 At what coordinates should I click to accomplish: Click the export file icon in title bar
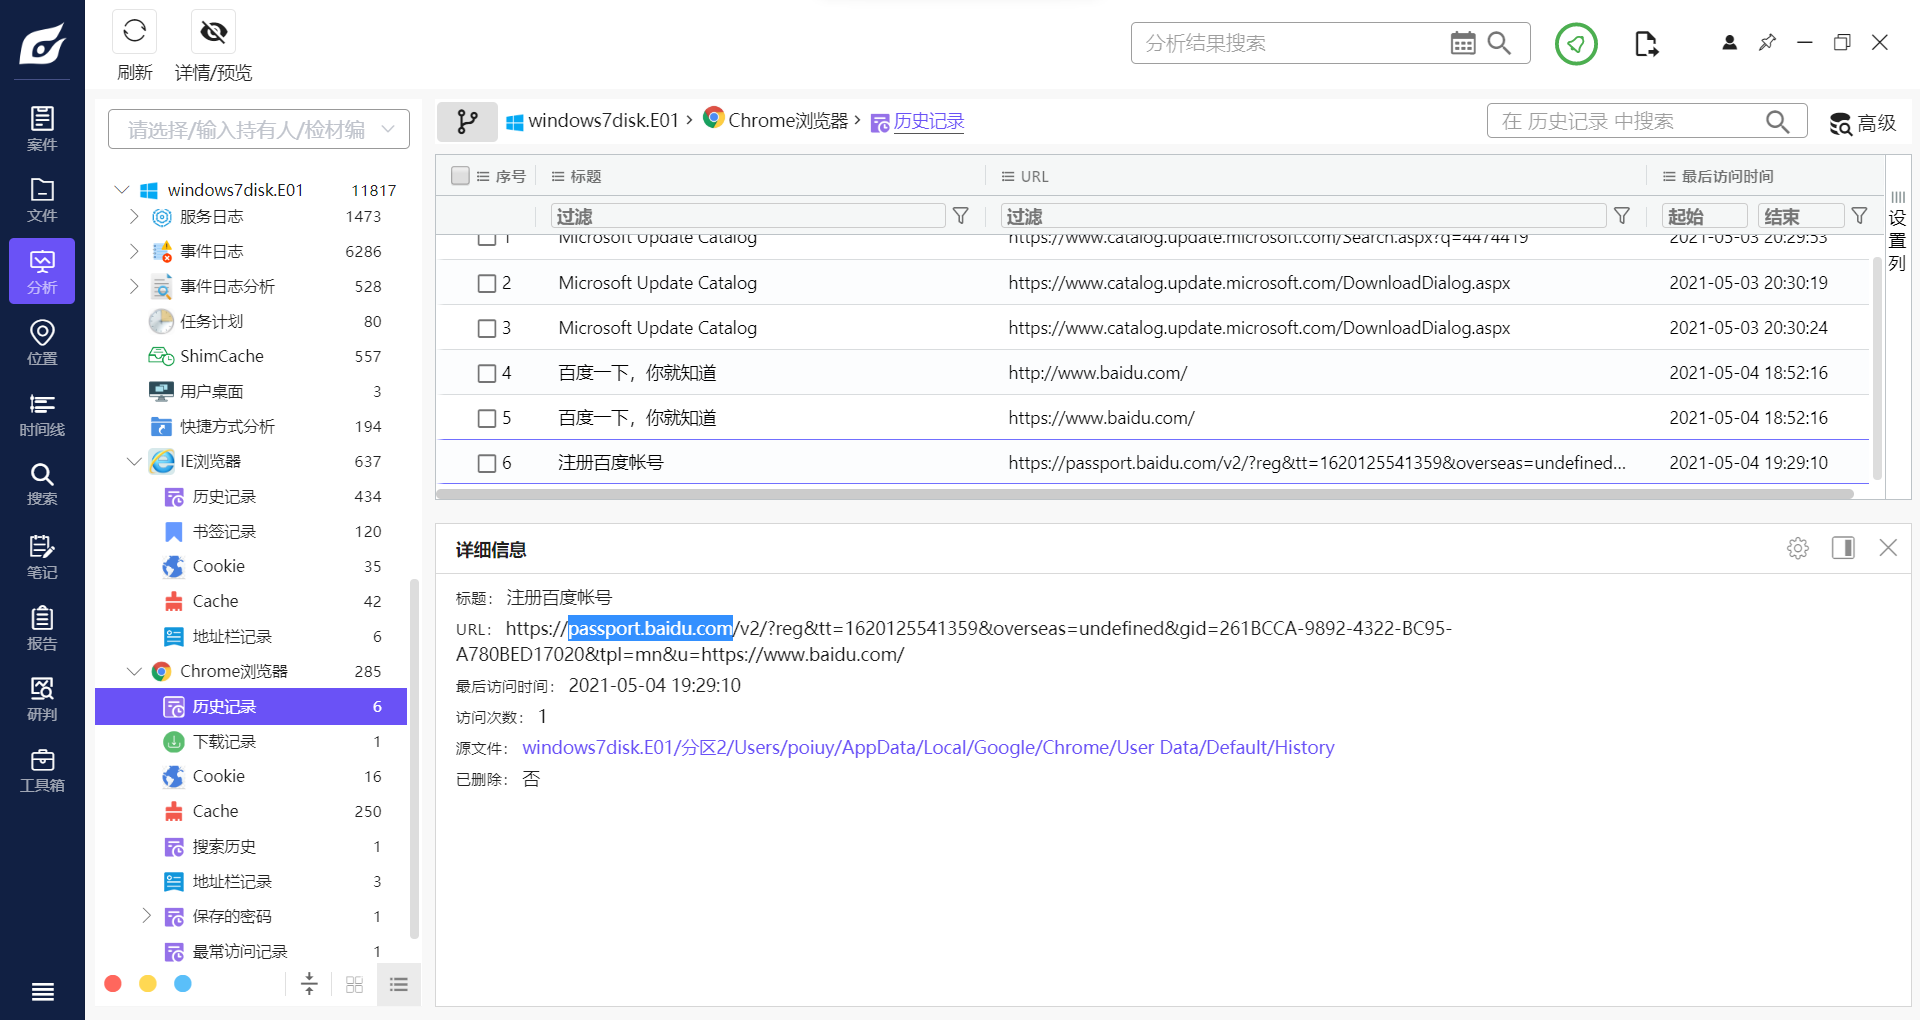click(x=1646, y=44)
